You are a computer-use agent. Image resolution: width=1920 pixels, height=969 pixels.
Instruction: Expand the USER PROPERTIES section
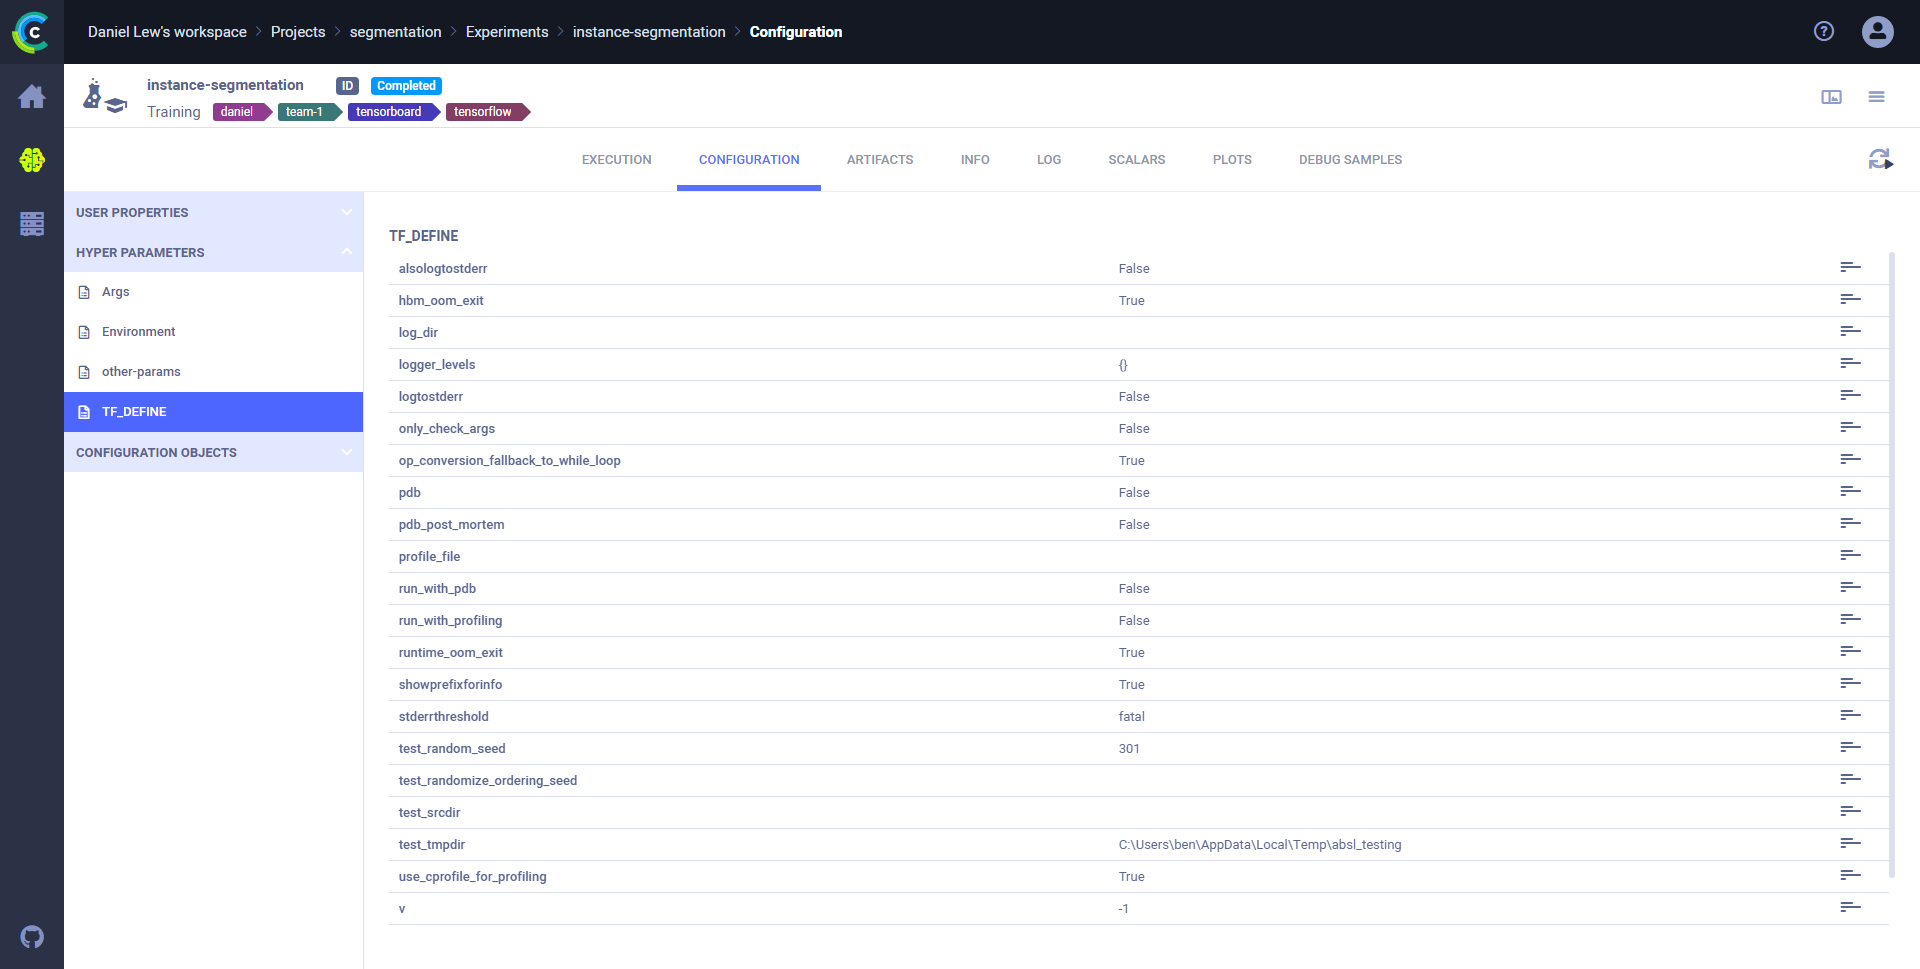[213, 212]
